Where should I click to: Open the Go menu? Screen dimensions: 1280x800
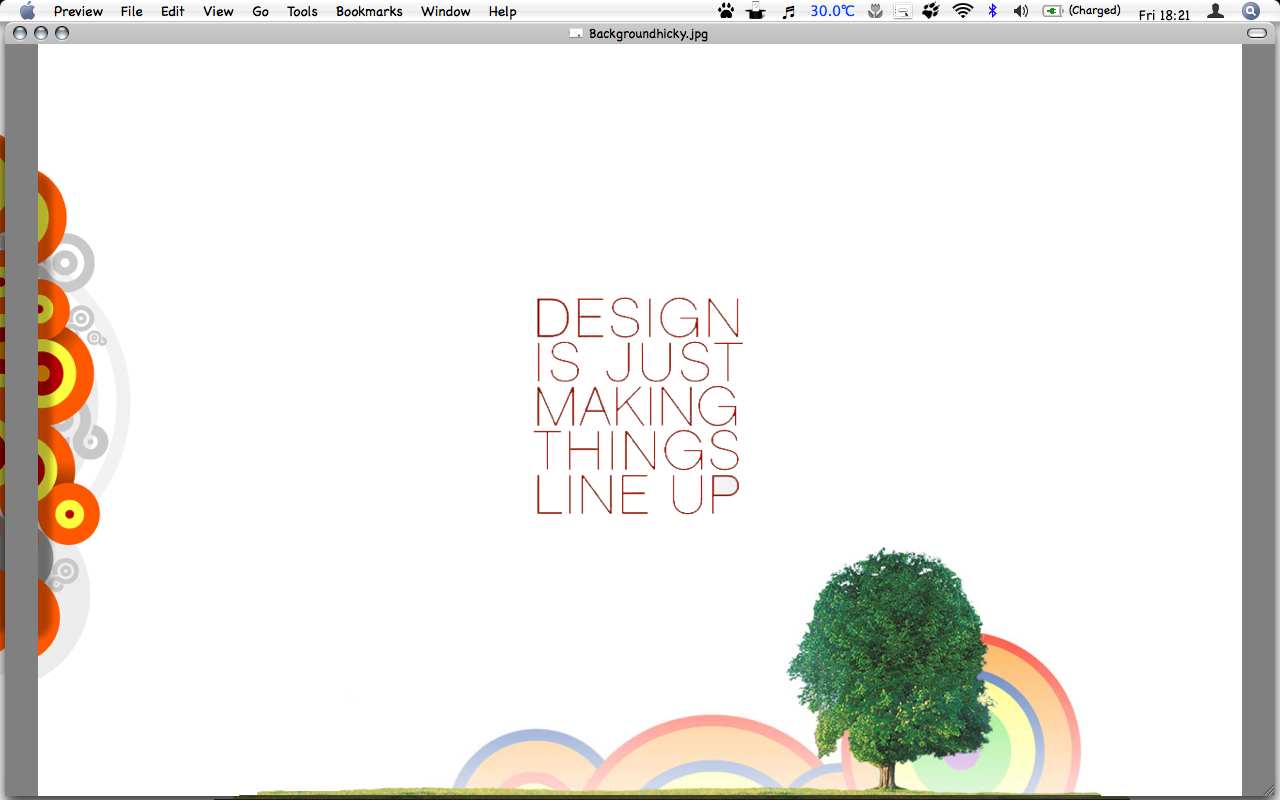[260, 11]
